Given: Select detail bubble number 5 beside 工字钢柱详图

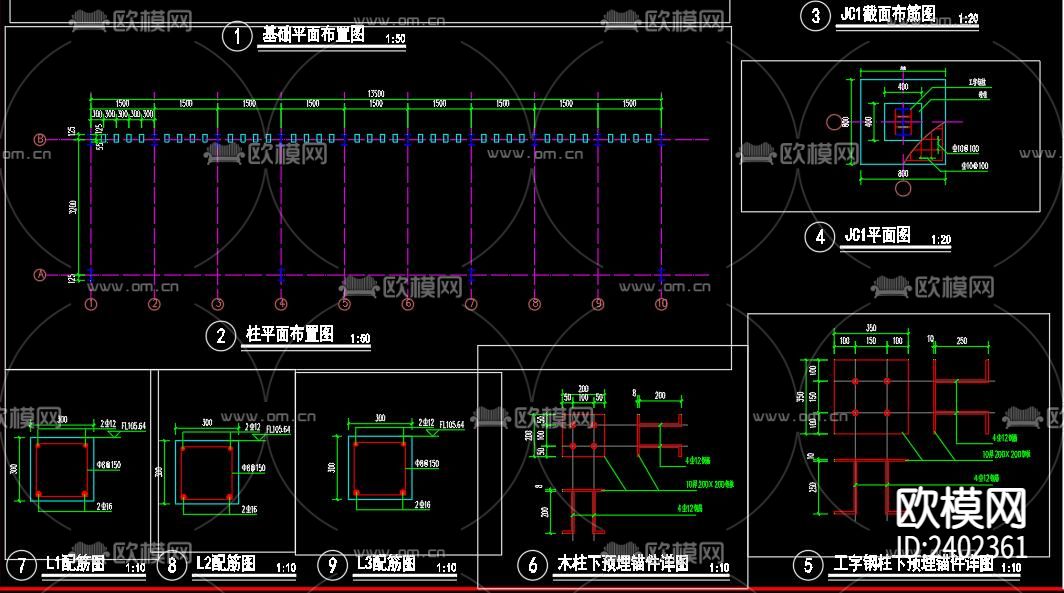Looking at the screenshot, I should coord(806,565).
